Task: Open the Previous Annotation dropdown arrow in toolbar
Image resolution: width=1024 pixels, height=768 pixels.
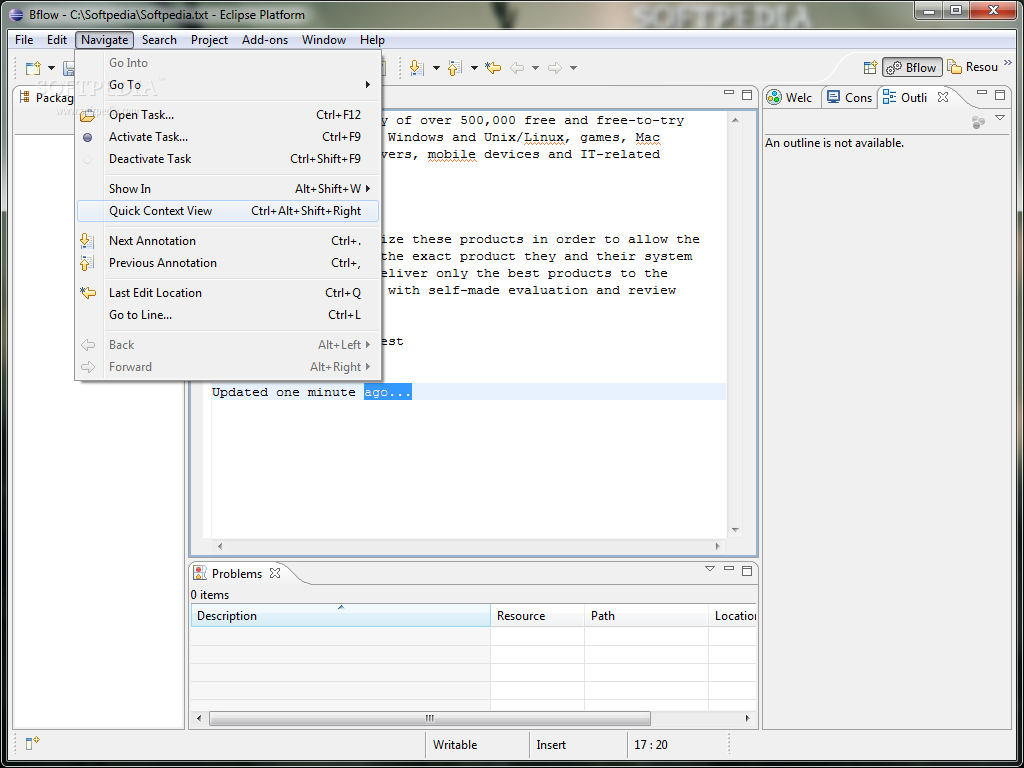Action: pos(474,68)
